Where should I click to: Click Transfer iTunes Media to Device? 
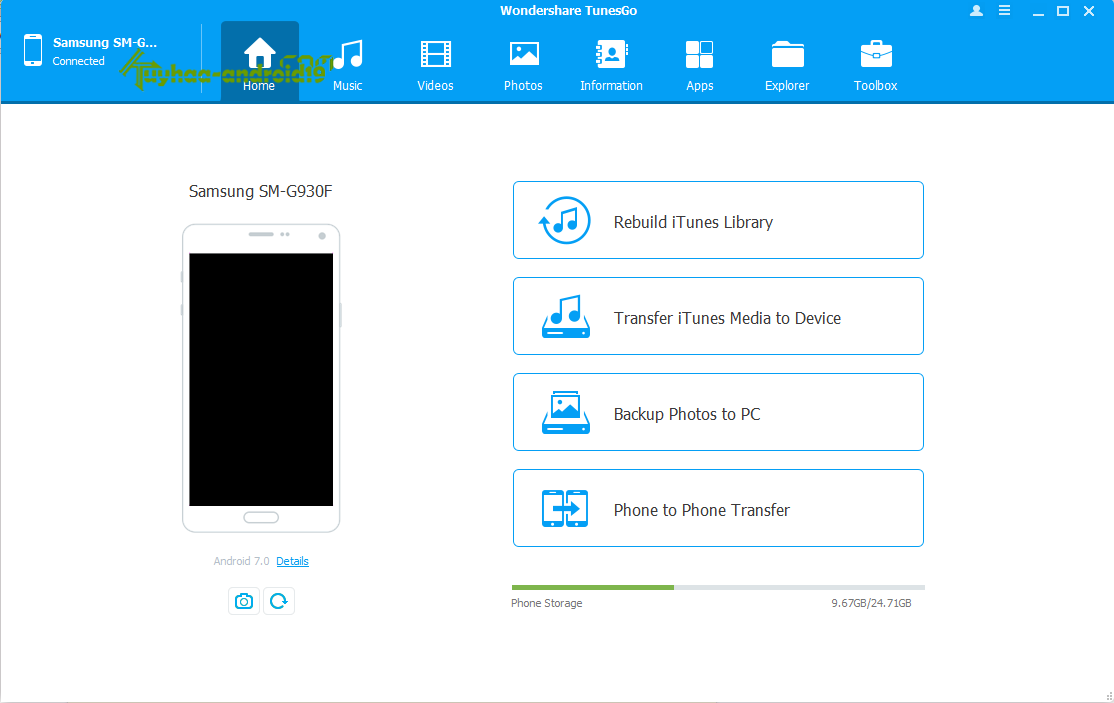718,316
